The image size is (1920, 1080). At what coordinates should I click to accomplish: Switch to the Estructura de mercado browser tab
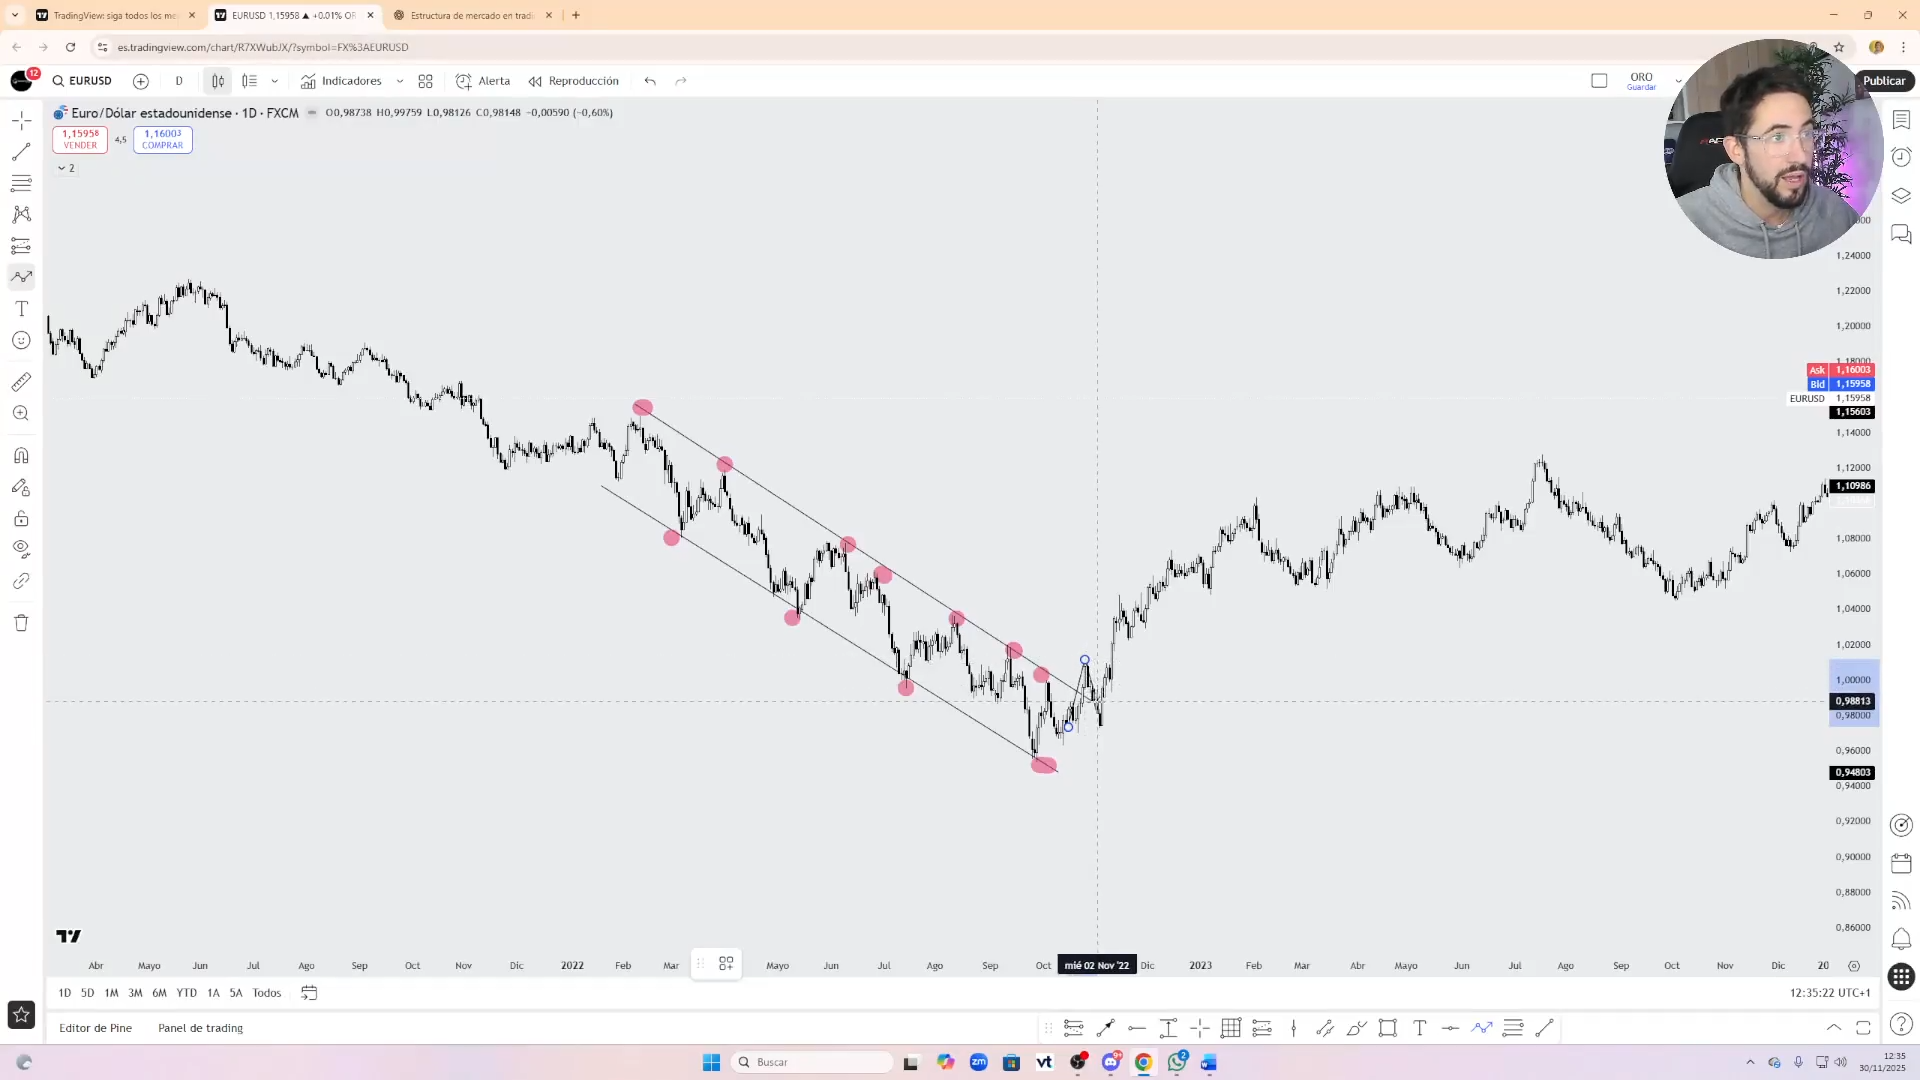click(473, 15)
